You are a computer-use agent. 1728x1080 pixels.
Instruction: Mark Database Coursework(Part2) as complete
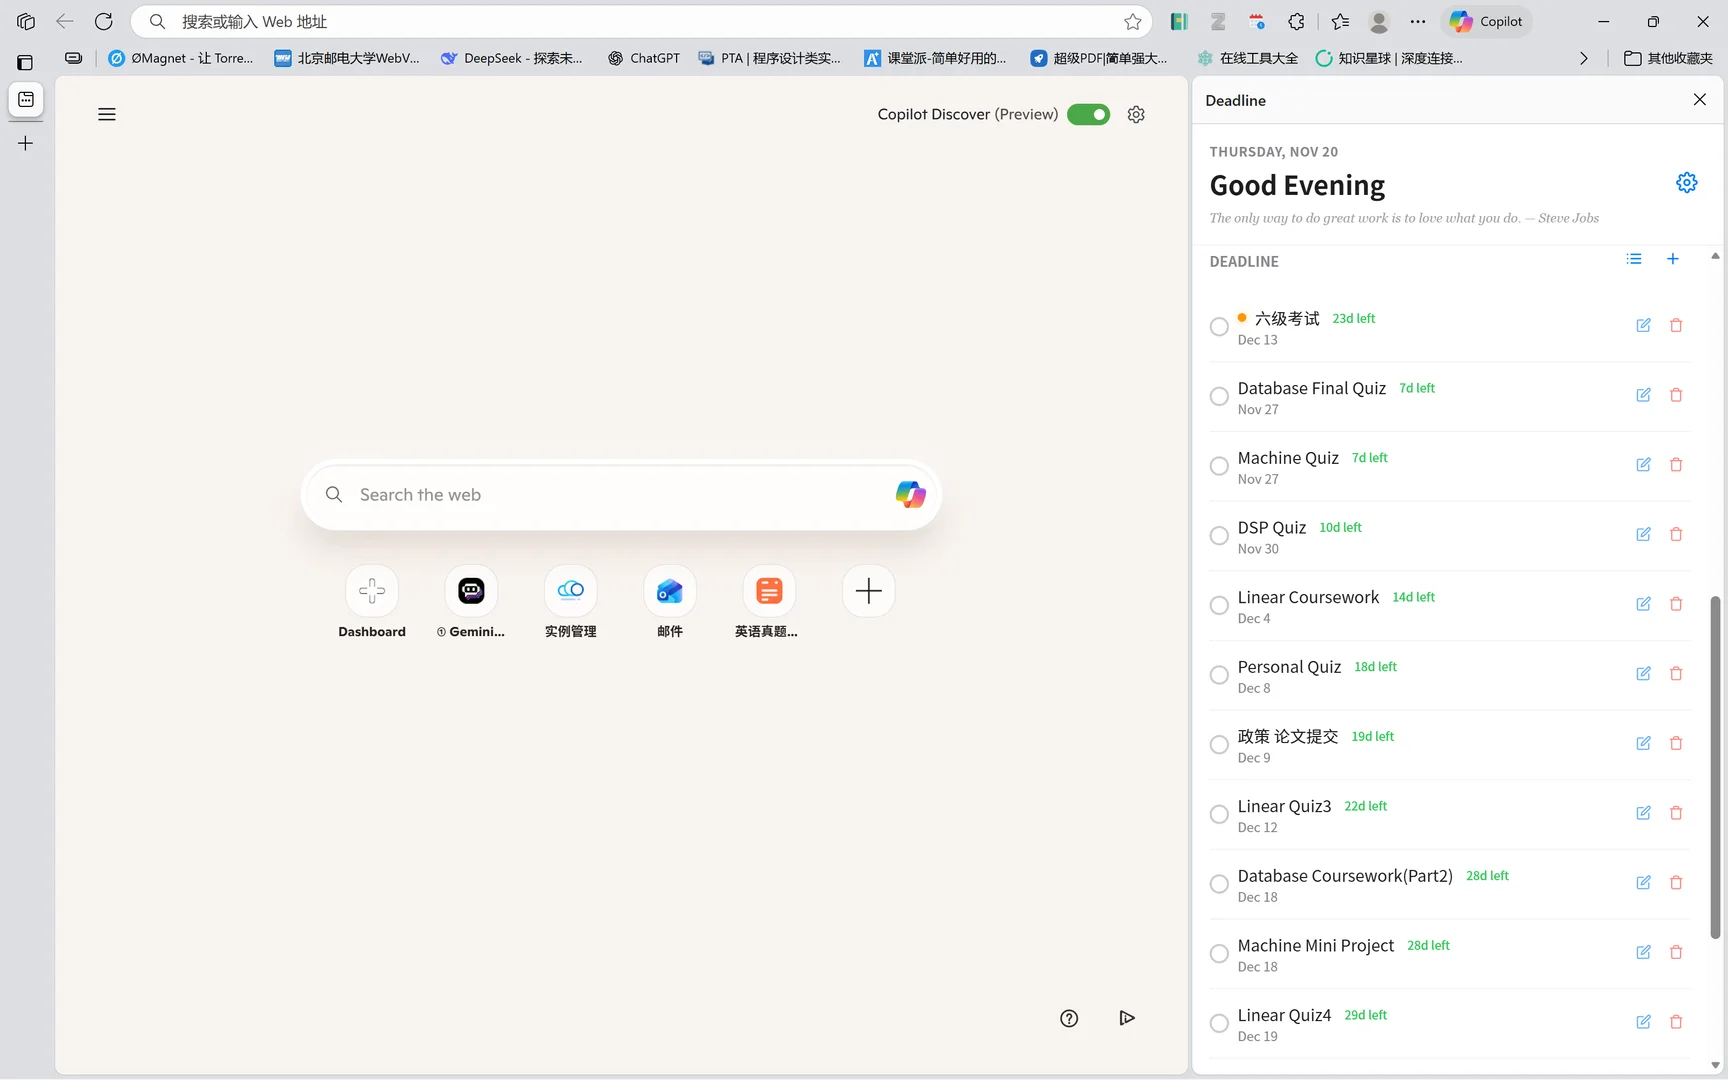pos(1219,884)
